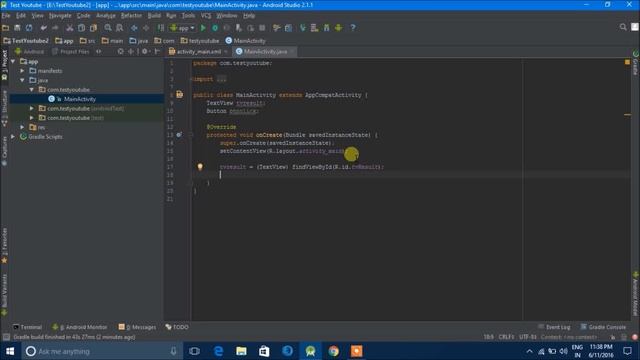
Task: Toggle the read-only lock in status bar
Action: (x=613, y=337)
